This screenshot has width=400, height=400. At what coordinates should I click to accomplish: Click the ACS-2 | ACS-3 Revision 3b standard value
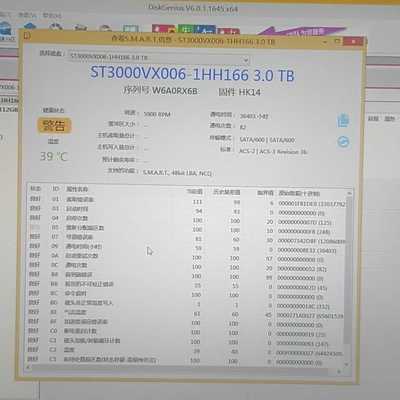pyautogui.click(x=273, y=151)
